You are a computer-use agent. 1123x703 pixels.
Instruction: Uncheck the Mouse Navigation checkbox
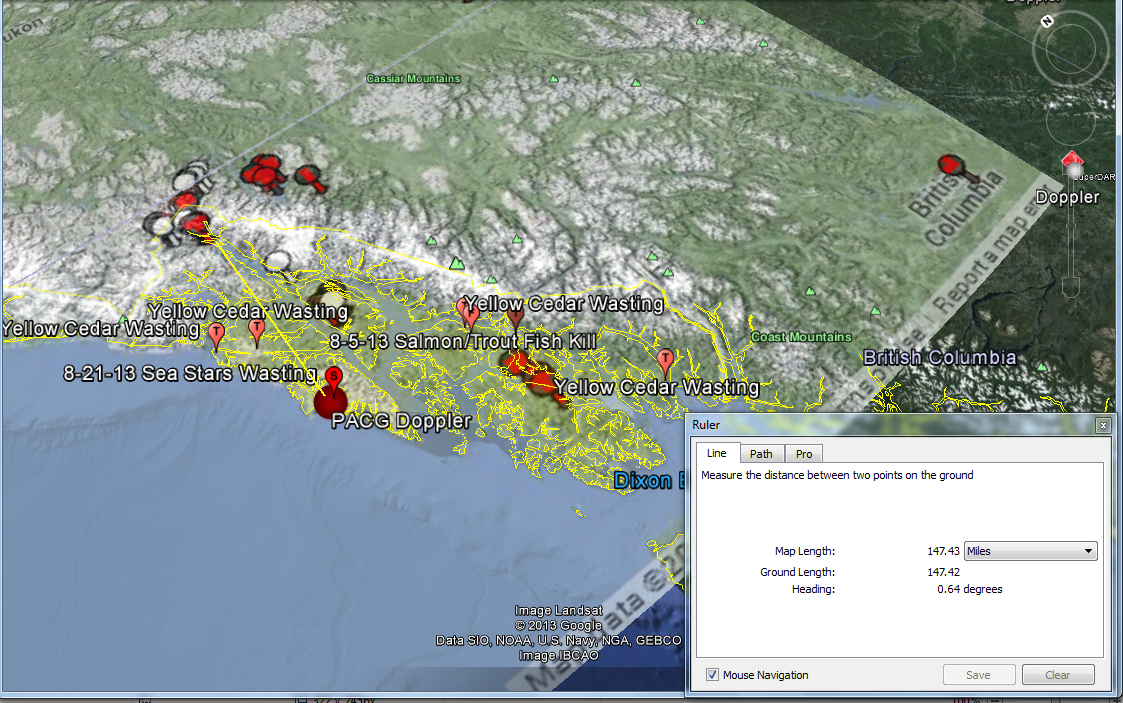pos(712,675)
